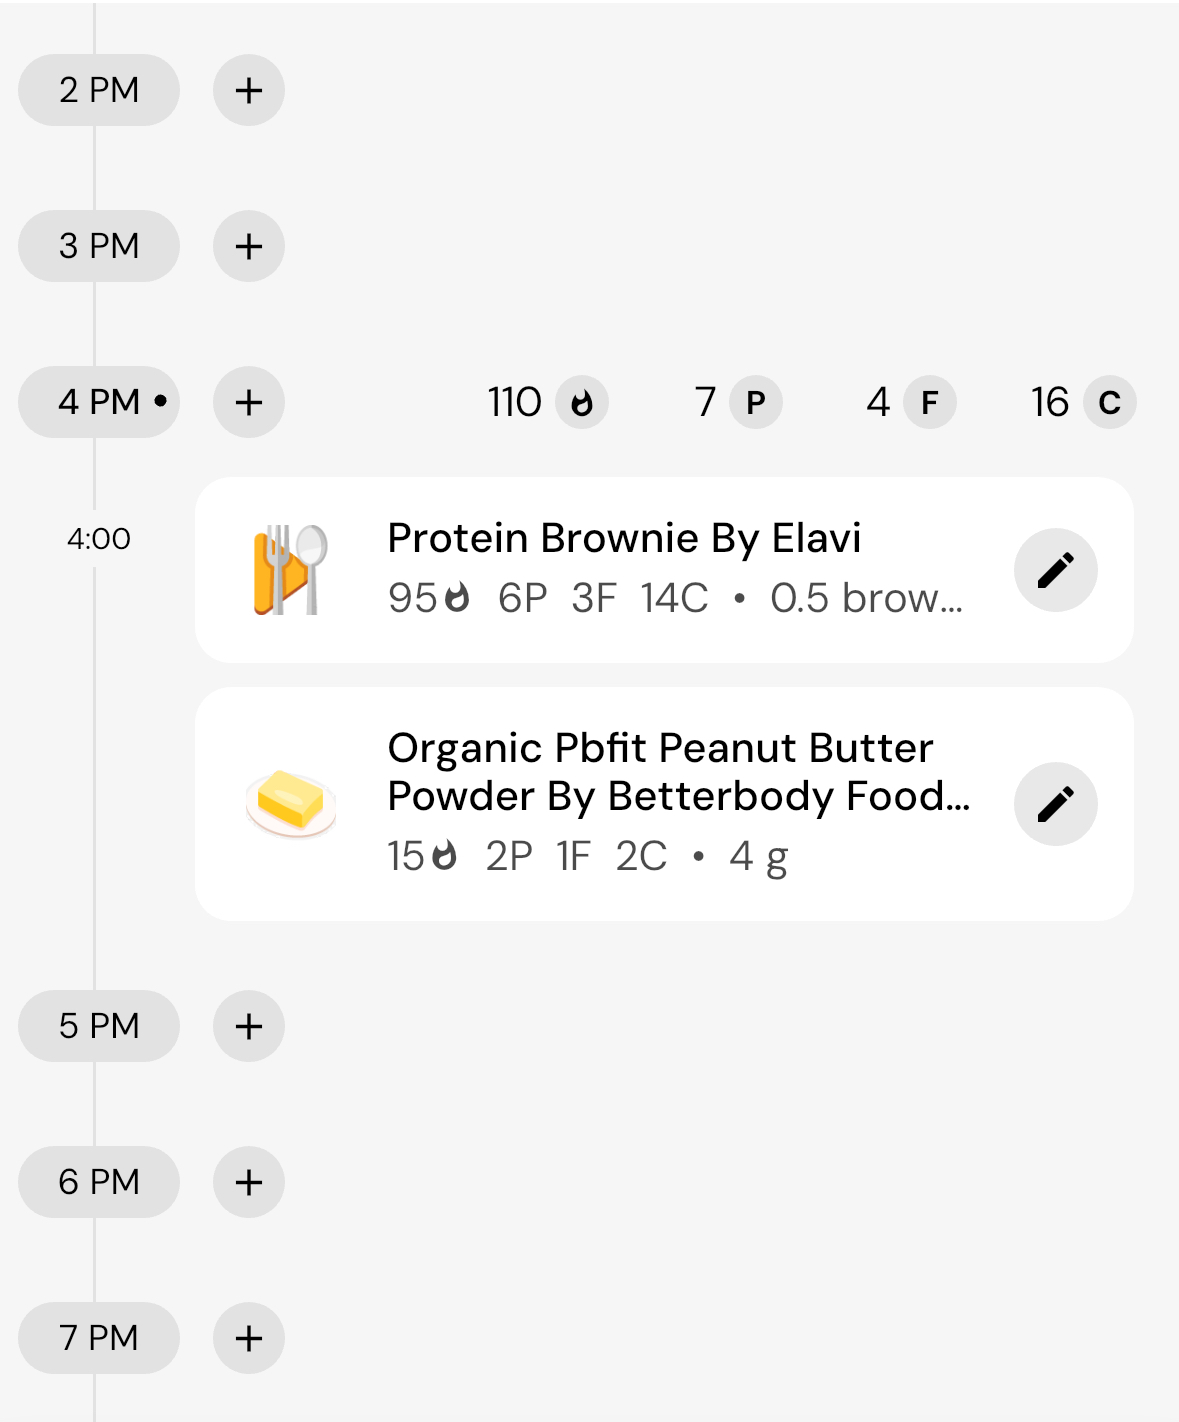
Task: Click the carbs C badge
Action: point(1110,402)
